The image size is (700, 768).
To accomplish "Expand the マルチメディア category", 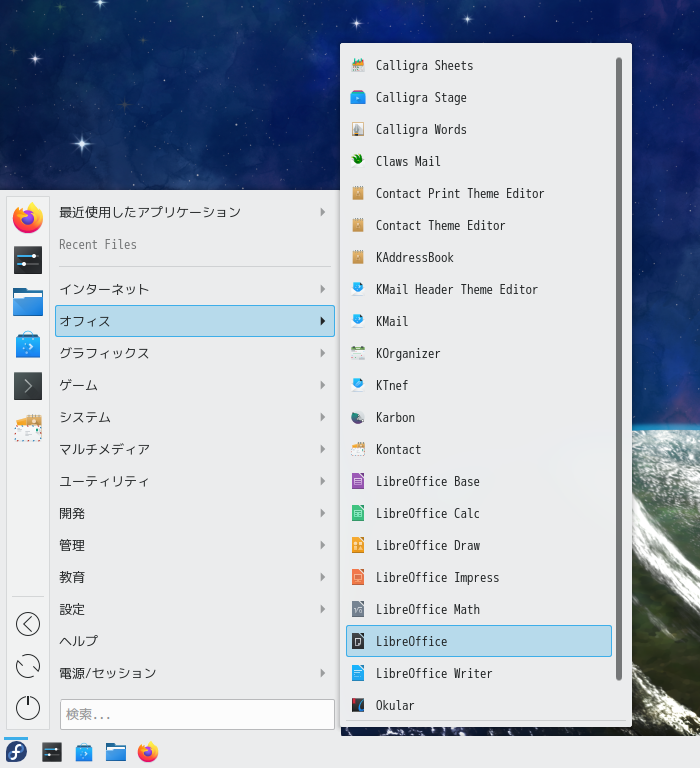I will pos(195,449).
